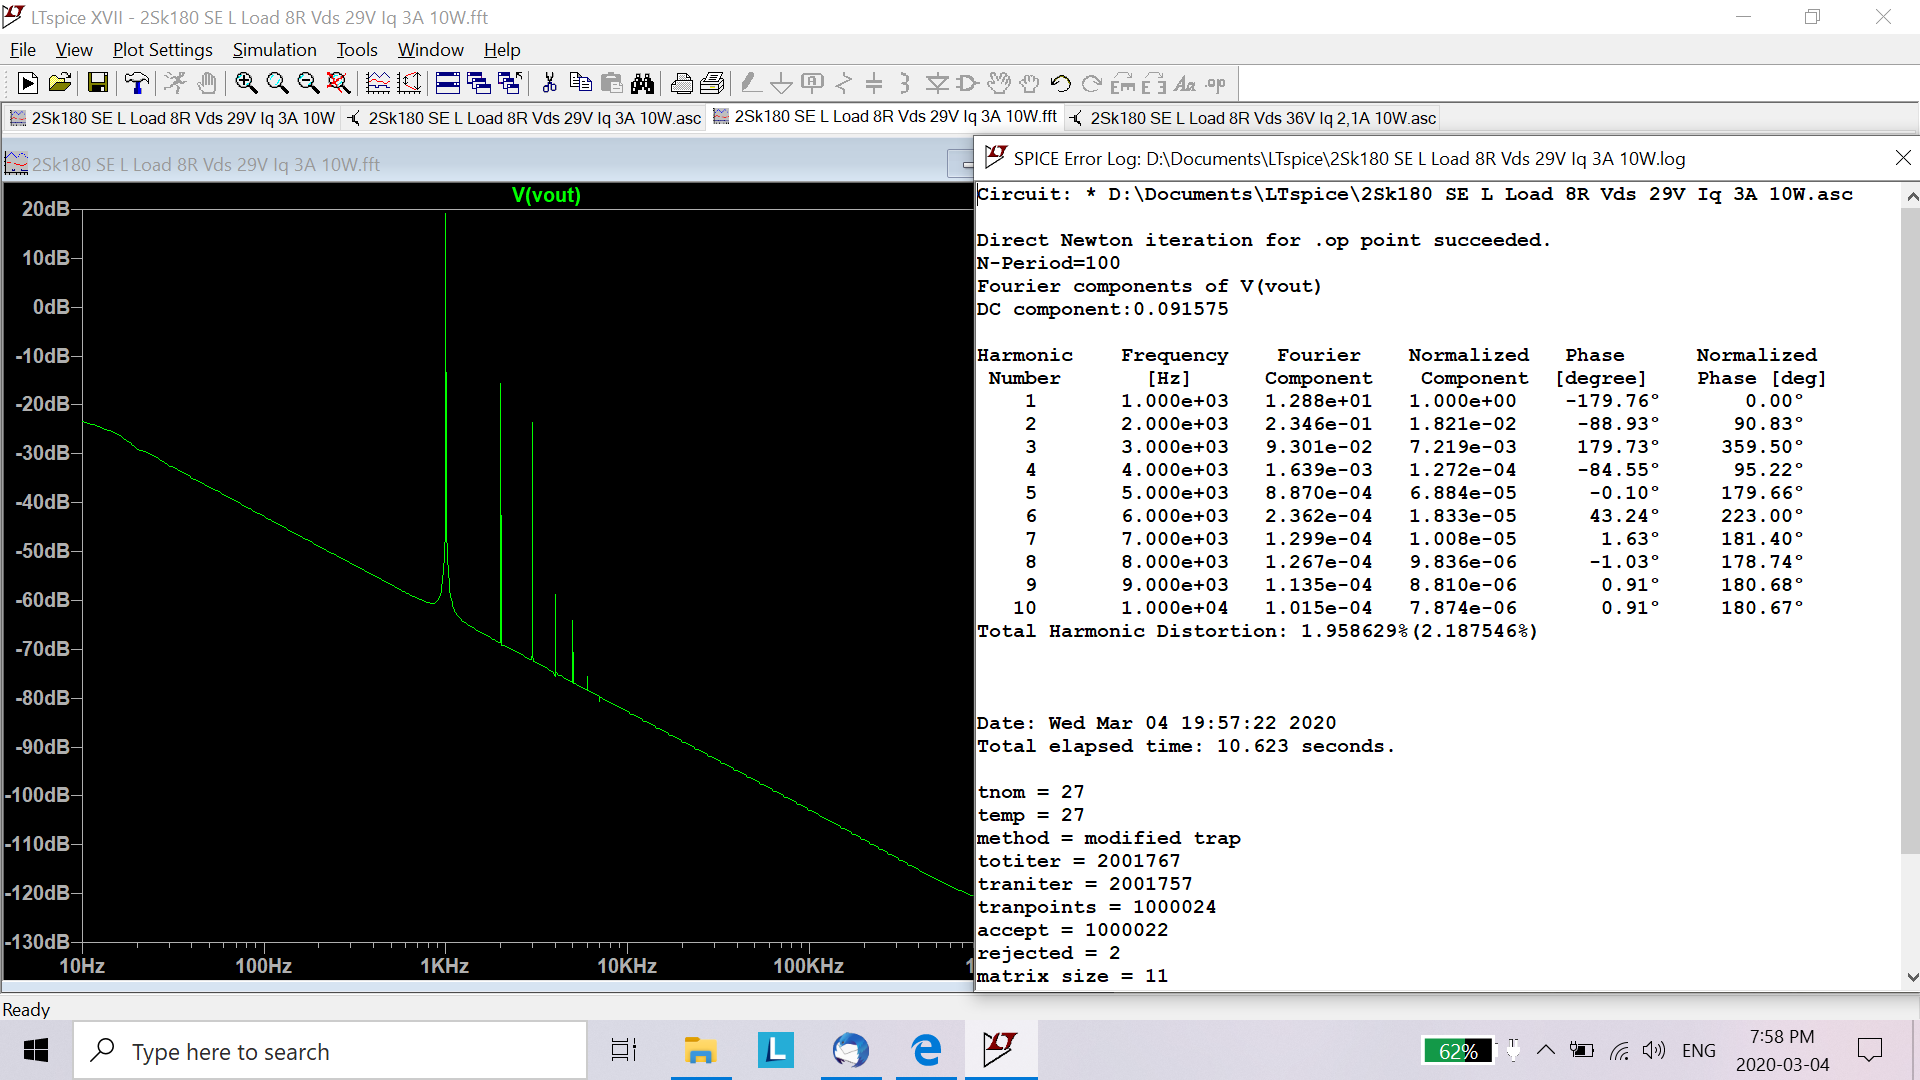Click the 20dB axis label
This screenshot has height=1080, width=1920.
click(x=46, y=209)
